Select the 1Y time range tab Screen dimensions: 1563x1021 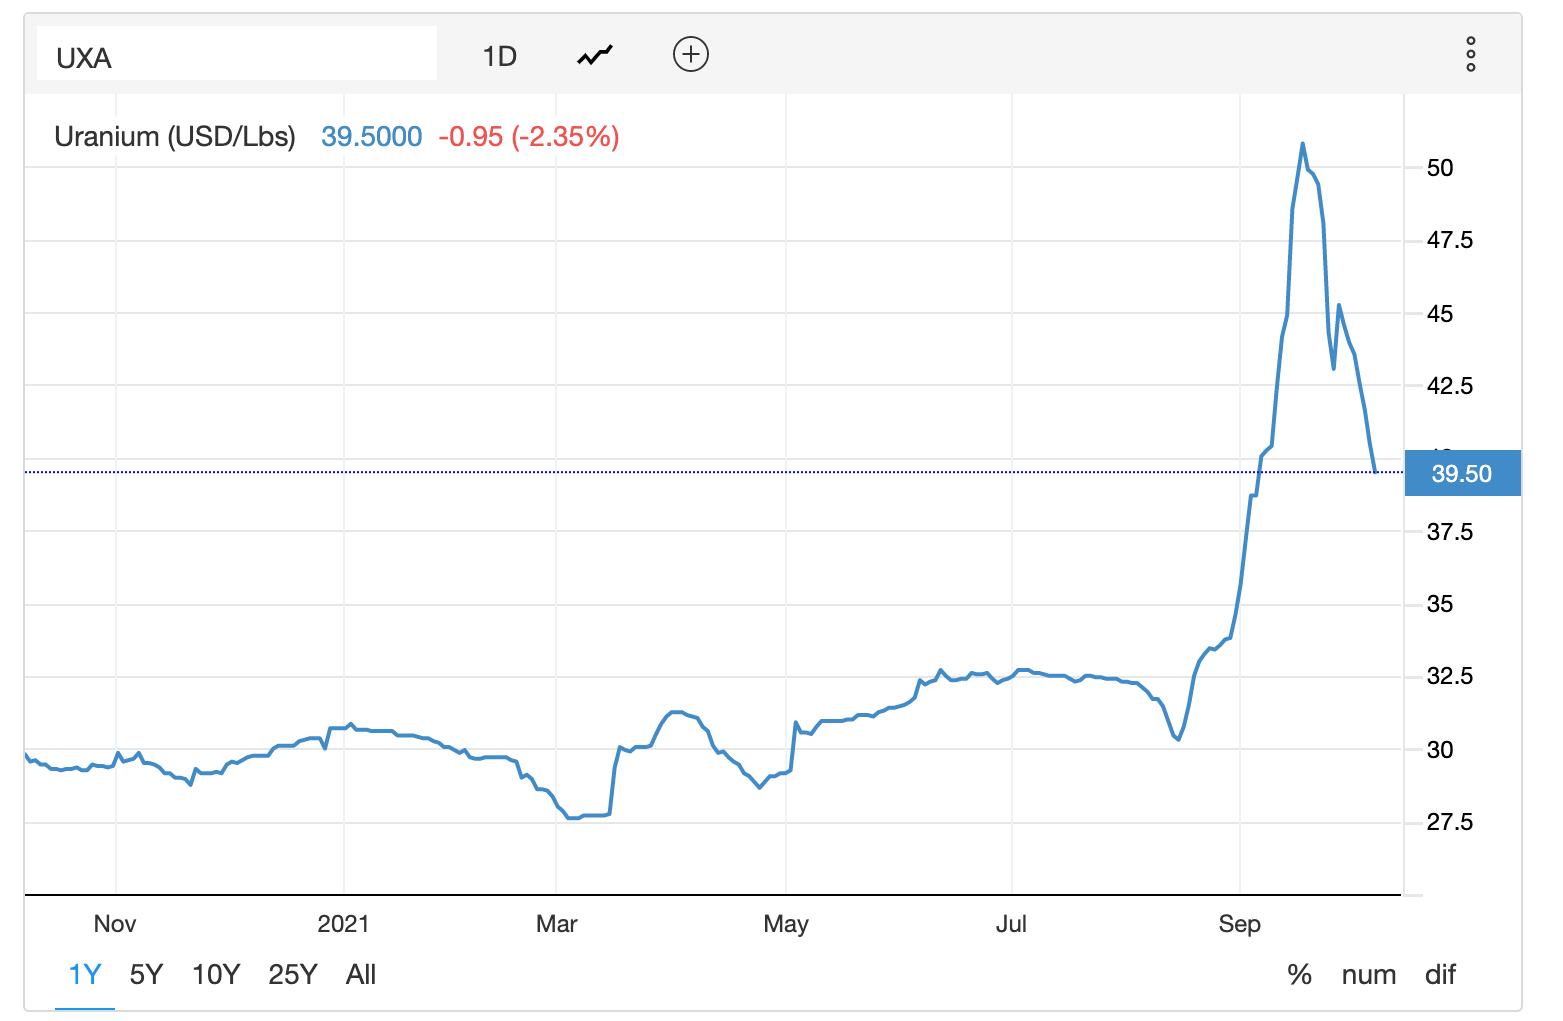click(85, 974)
